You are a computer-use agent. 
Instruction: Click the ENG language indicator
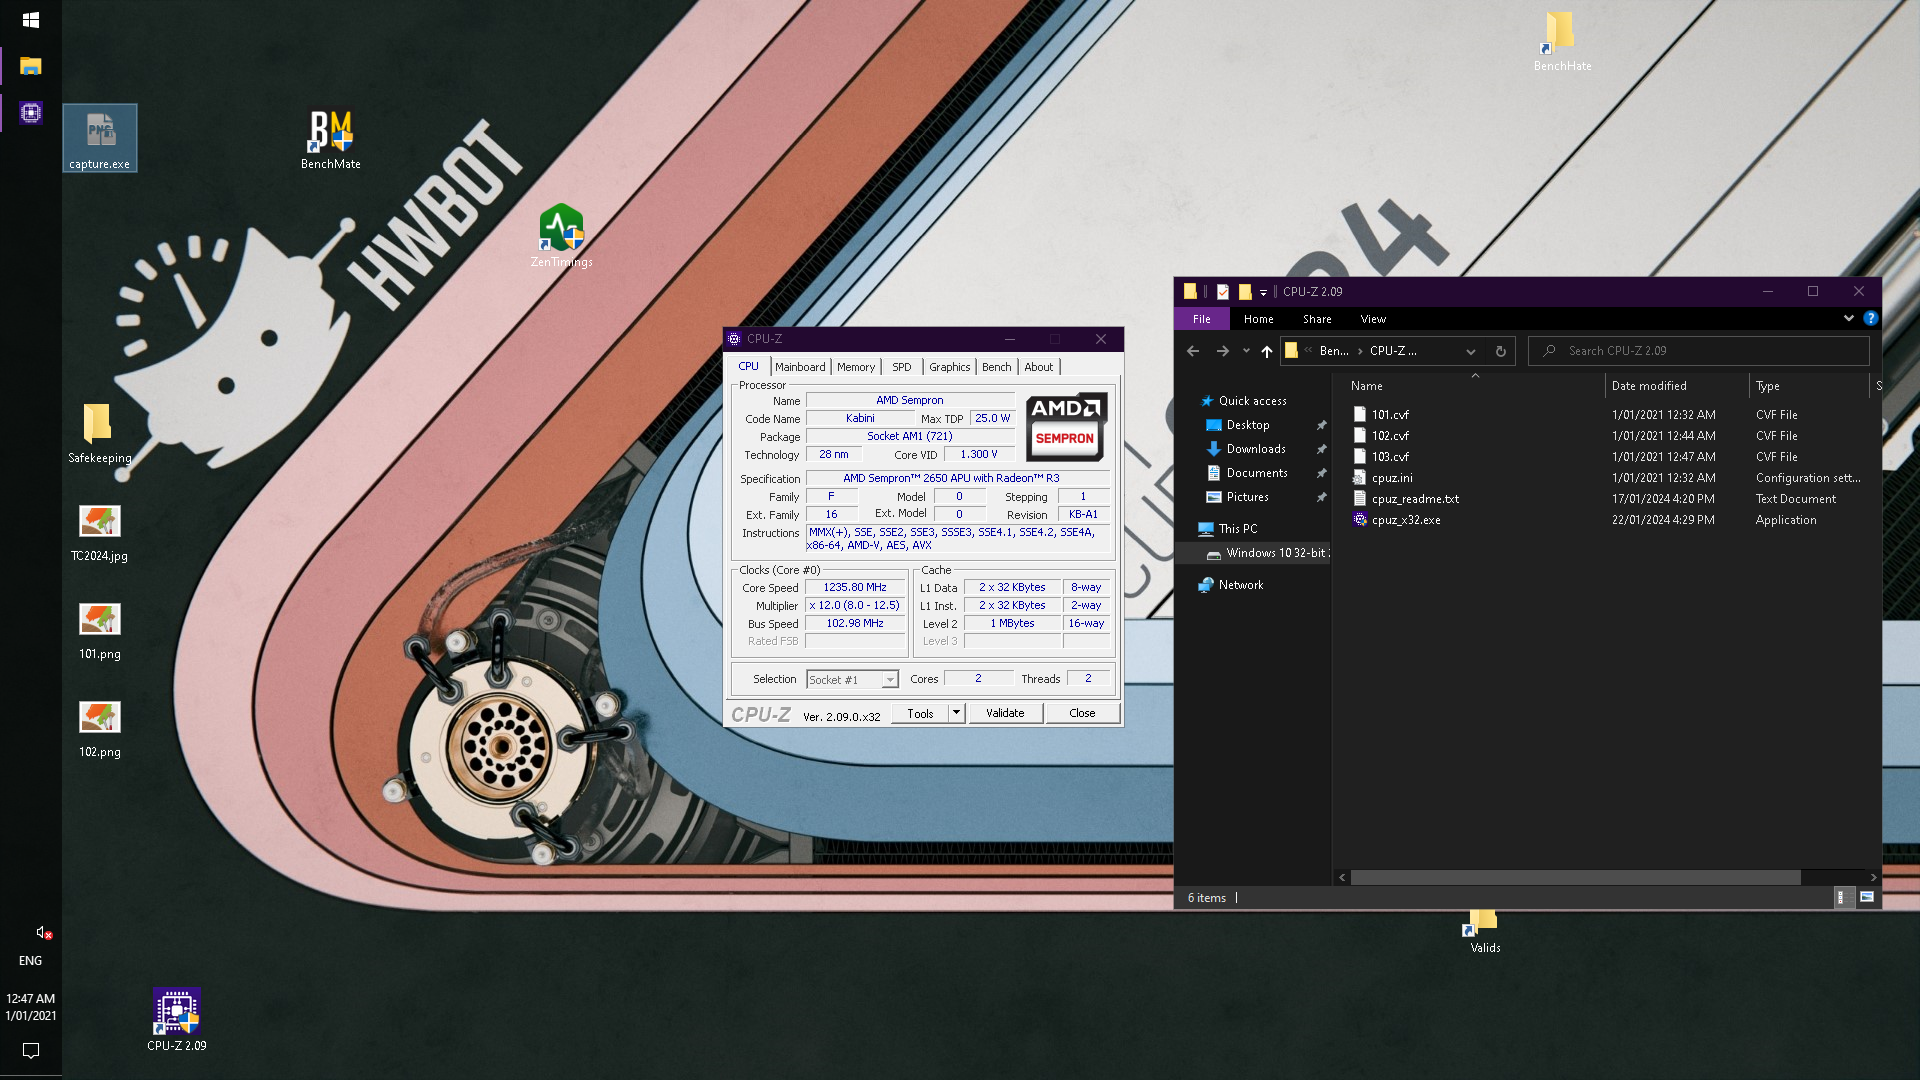(30, 960)
